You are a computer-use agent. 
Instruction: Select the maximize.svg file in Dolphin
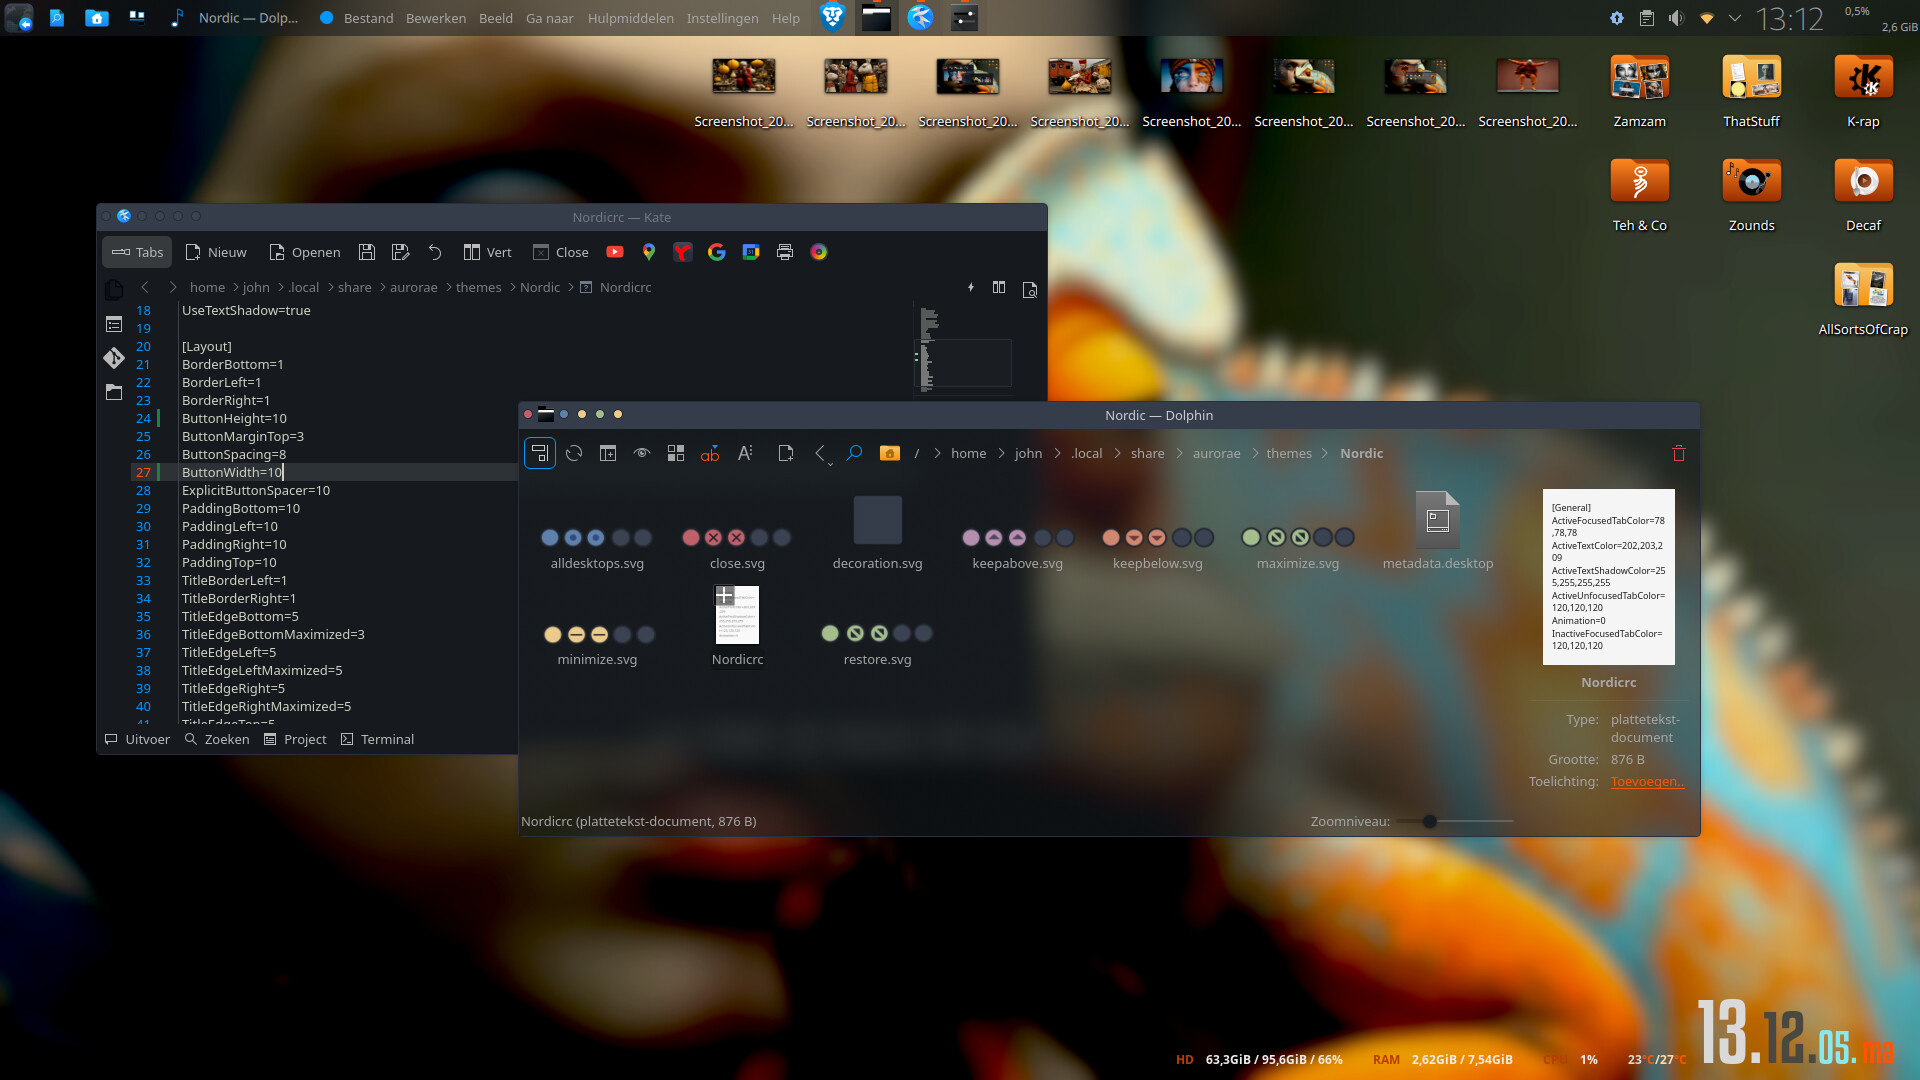pos(1297,546)
